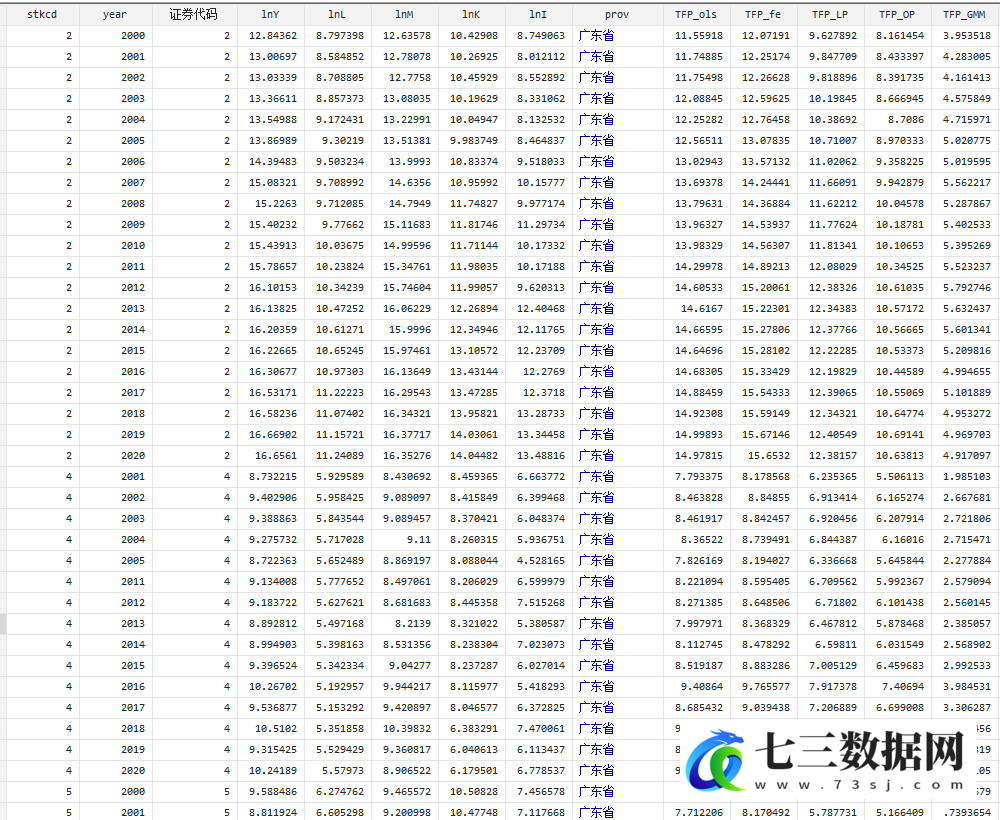Click lnL cell 8.797398

tap(337, 36)
